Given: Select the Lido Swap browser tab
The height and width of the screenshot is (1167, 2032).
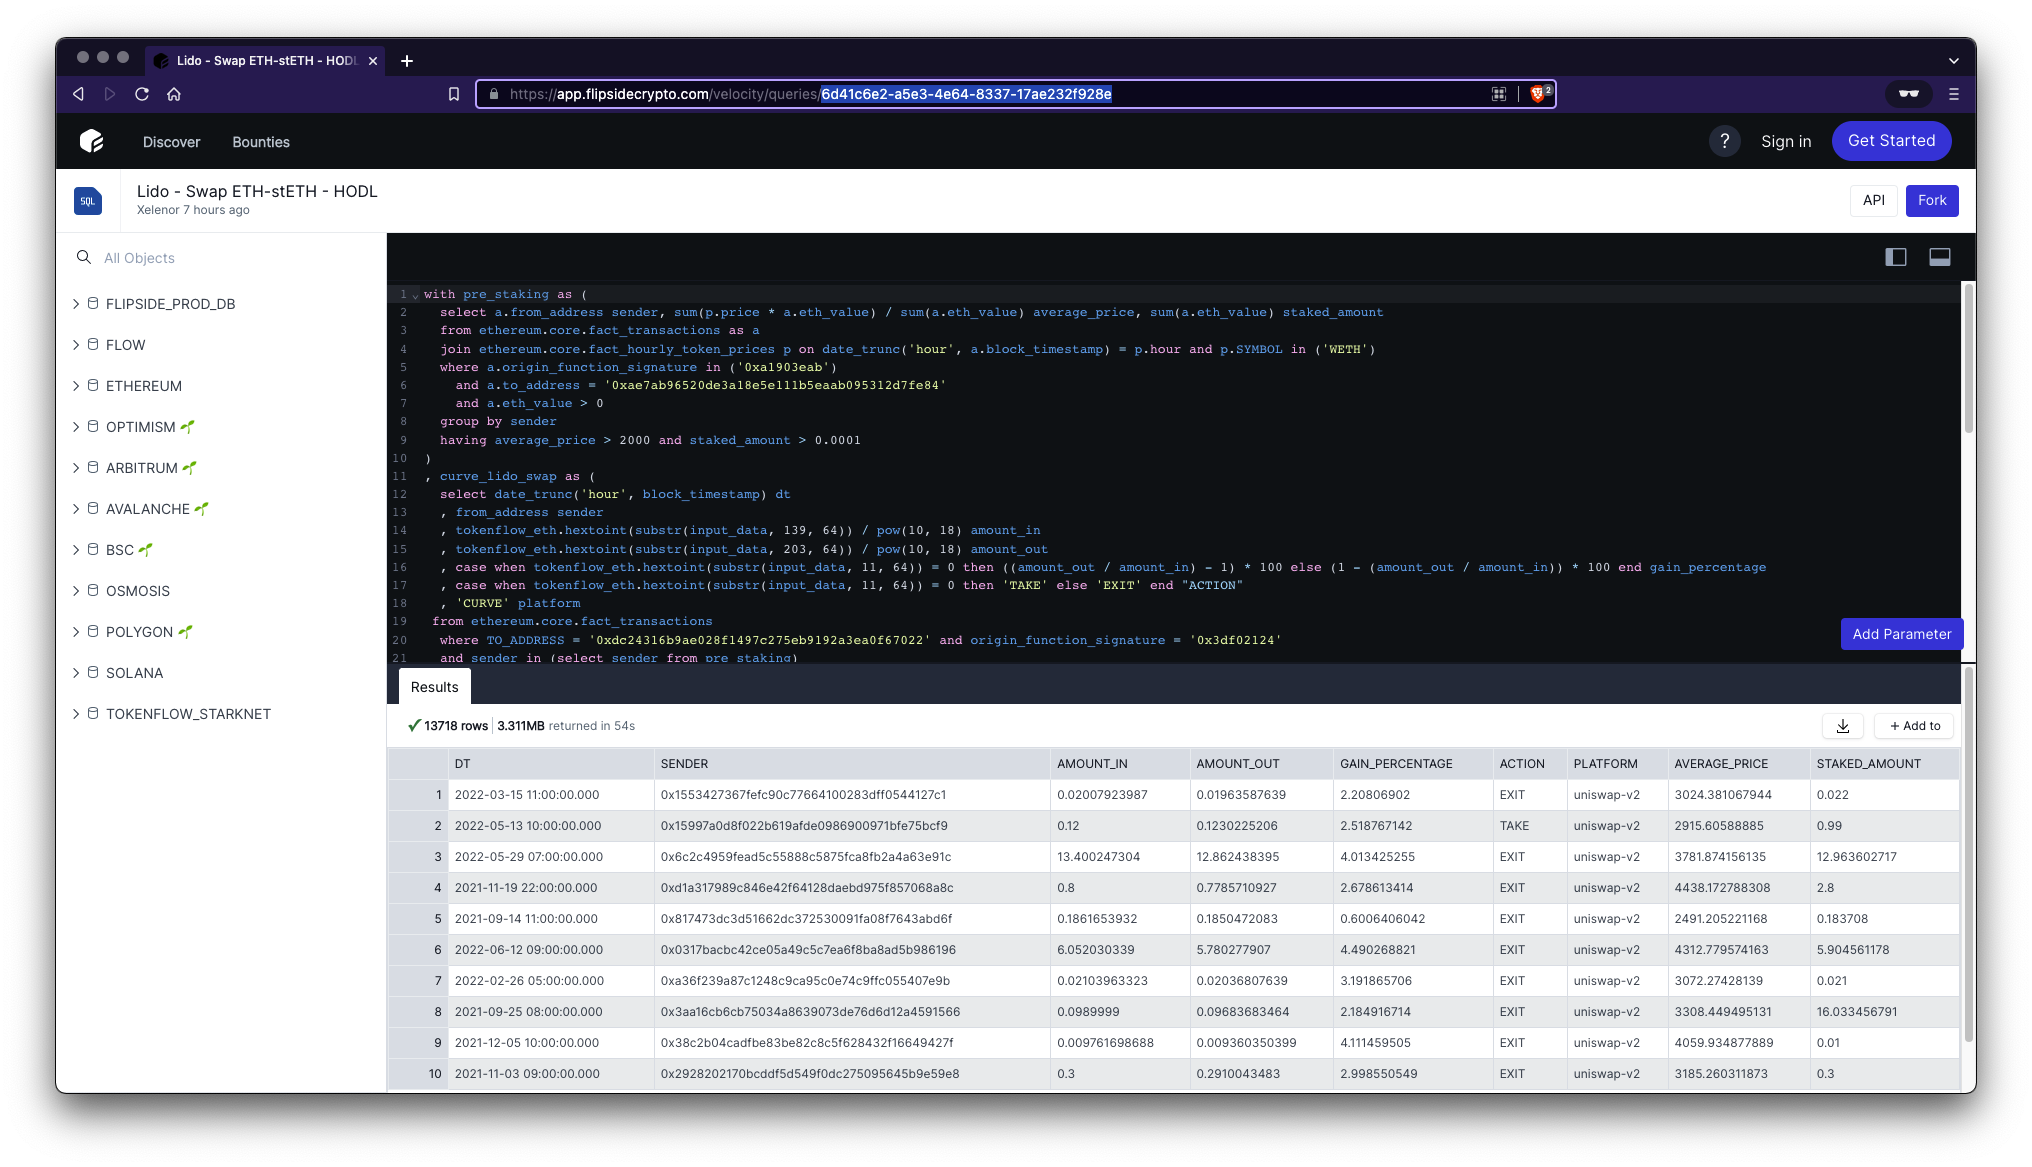Looking at the screenshot, I should click(267, 61).
